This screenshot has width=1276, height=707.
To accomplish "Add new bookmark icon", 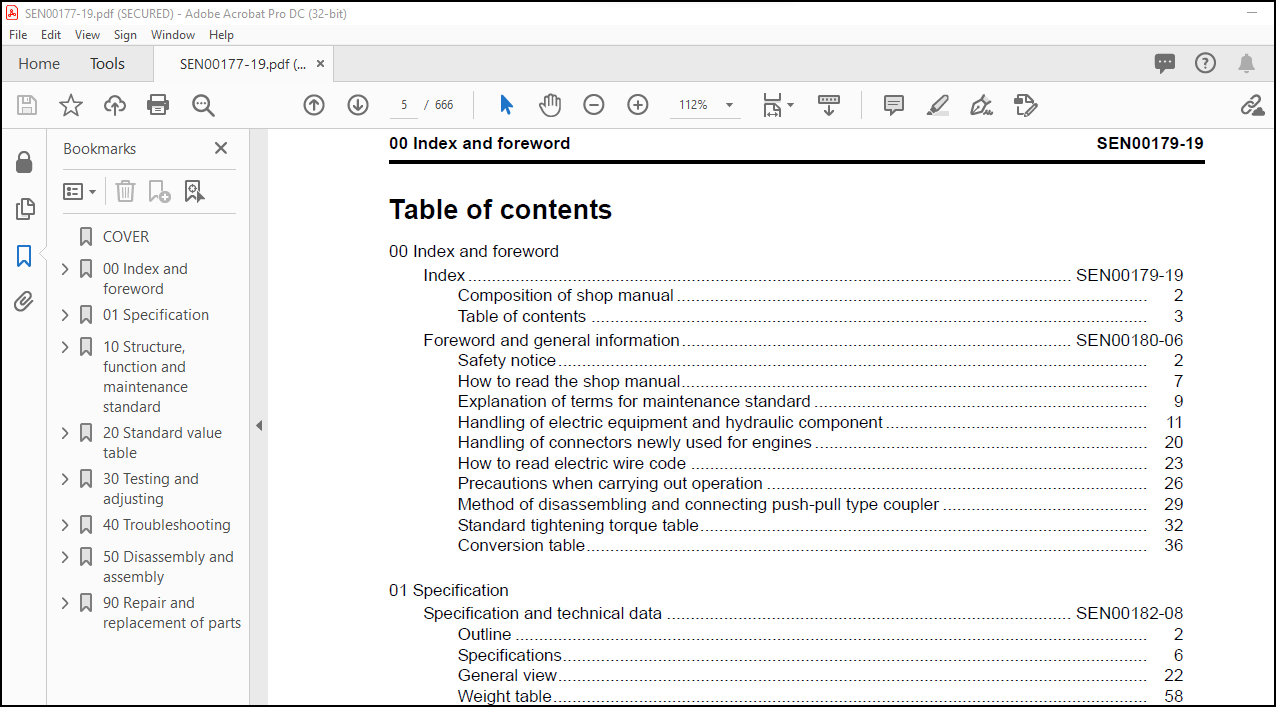I will pos(159,191).
